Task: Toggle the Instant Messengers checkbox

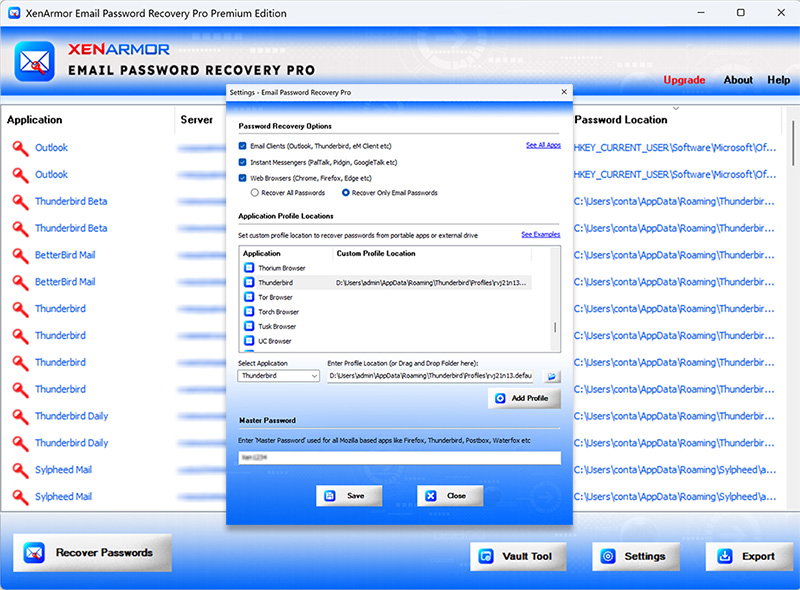Action: [x=243, y=162]
